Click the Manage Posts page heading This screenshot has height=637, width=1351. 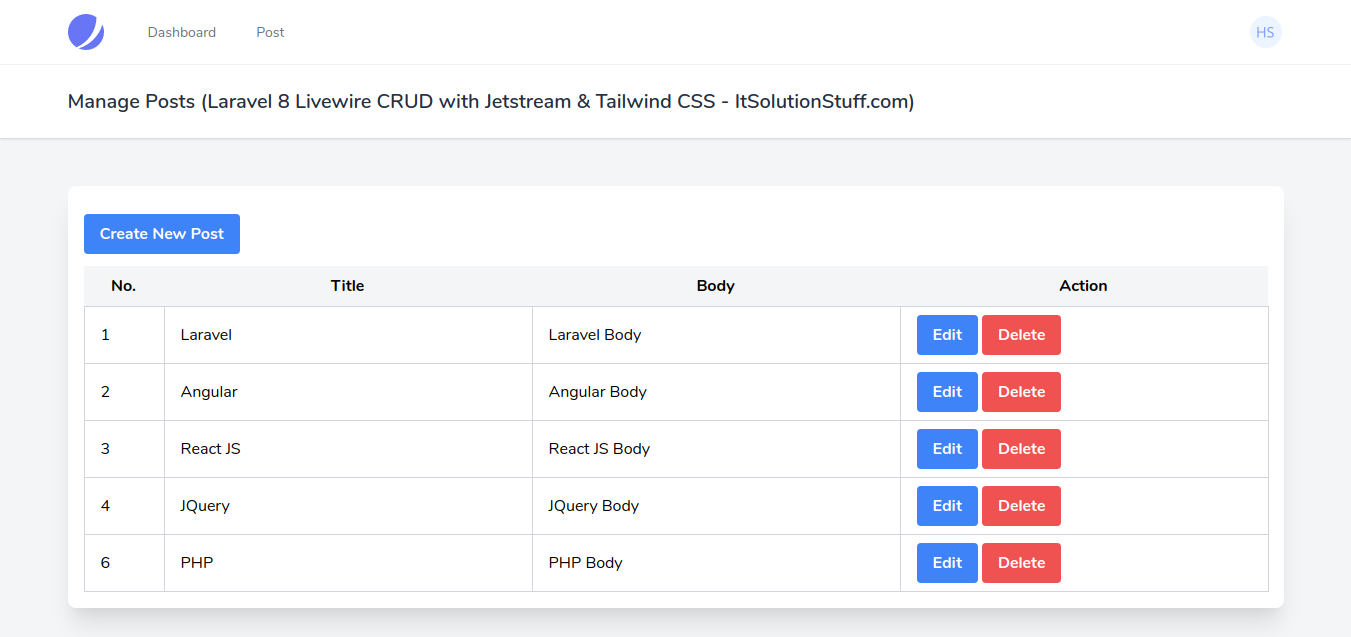[490, 101]
